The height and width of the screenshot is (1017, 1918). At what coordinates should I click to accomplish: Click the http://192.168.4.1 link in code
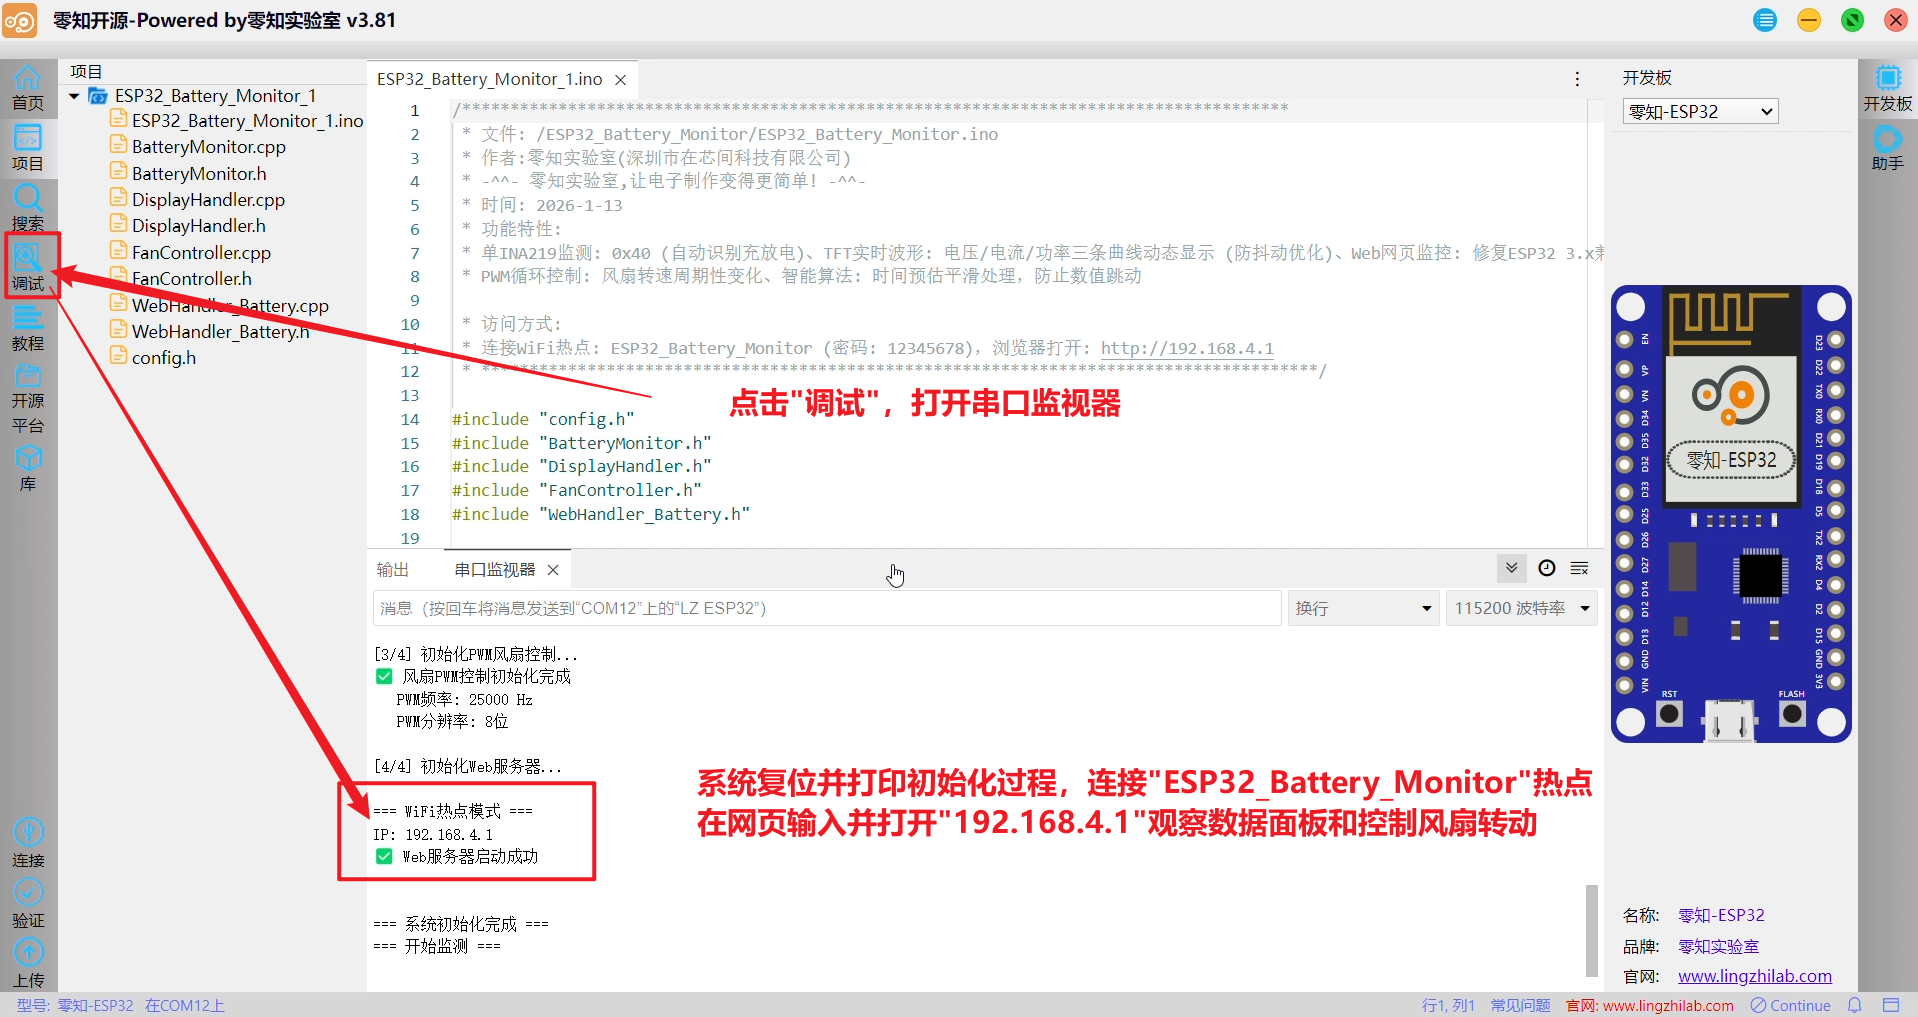click(1187, 348)
